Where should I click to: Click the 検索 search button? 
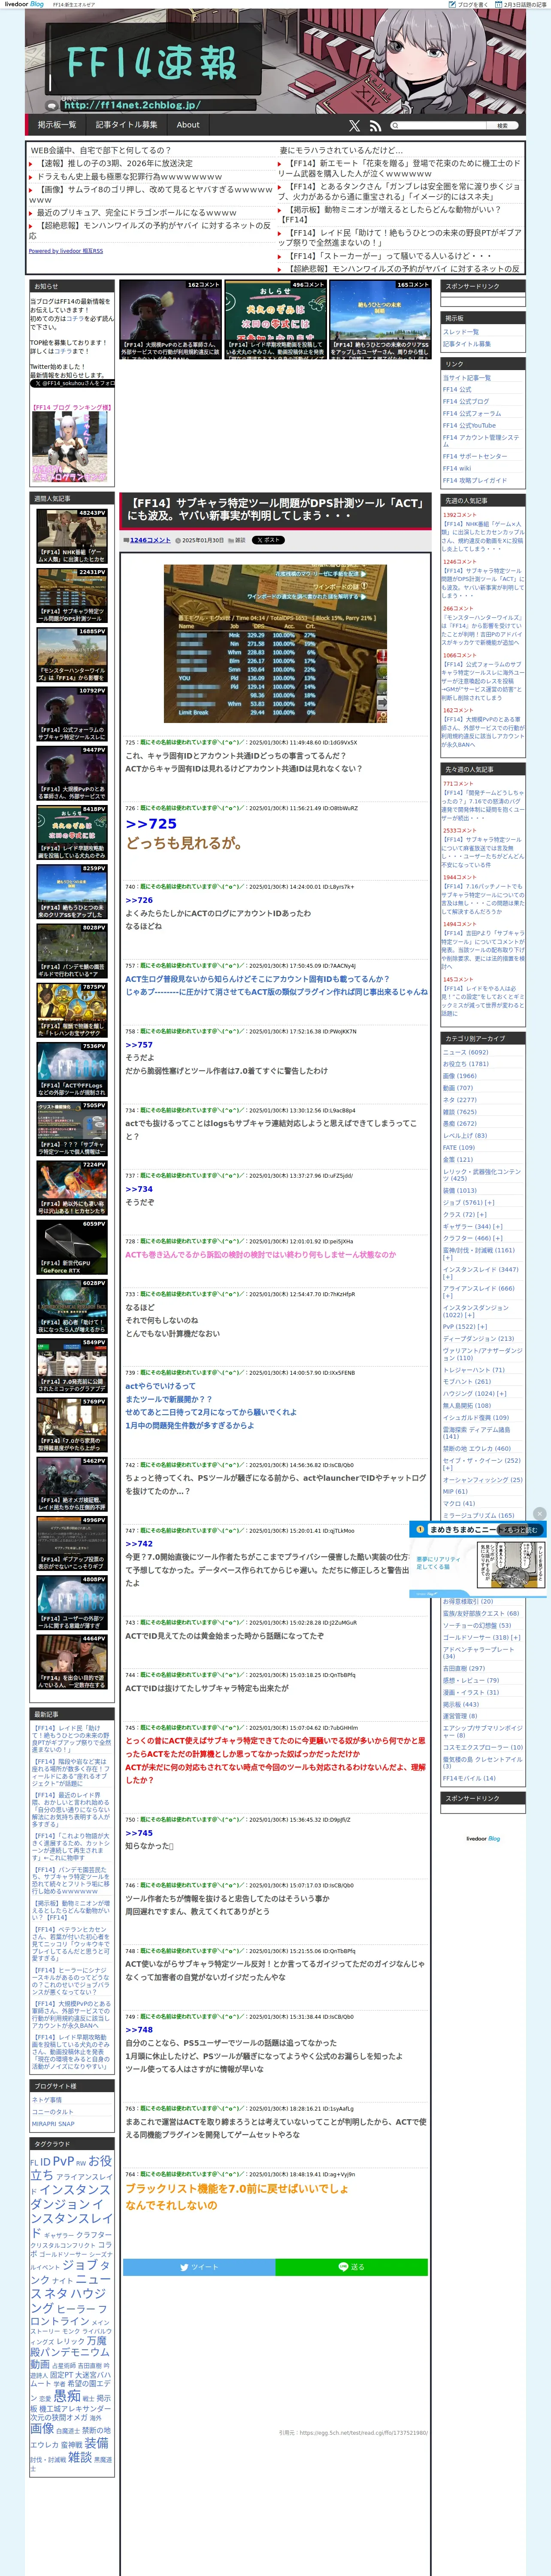coord(502,126)
